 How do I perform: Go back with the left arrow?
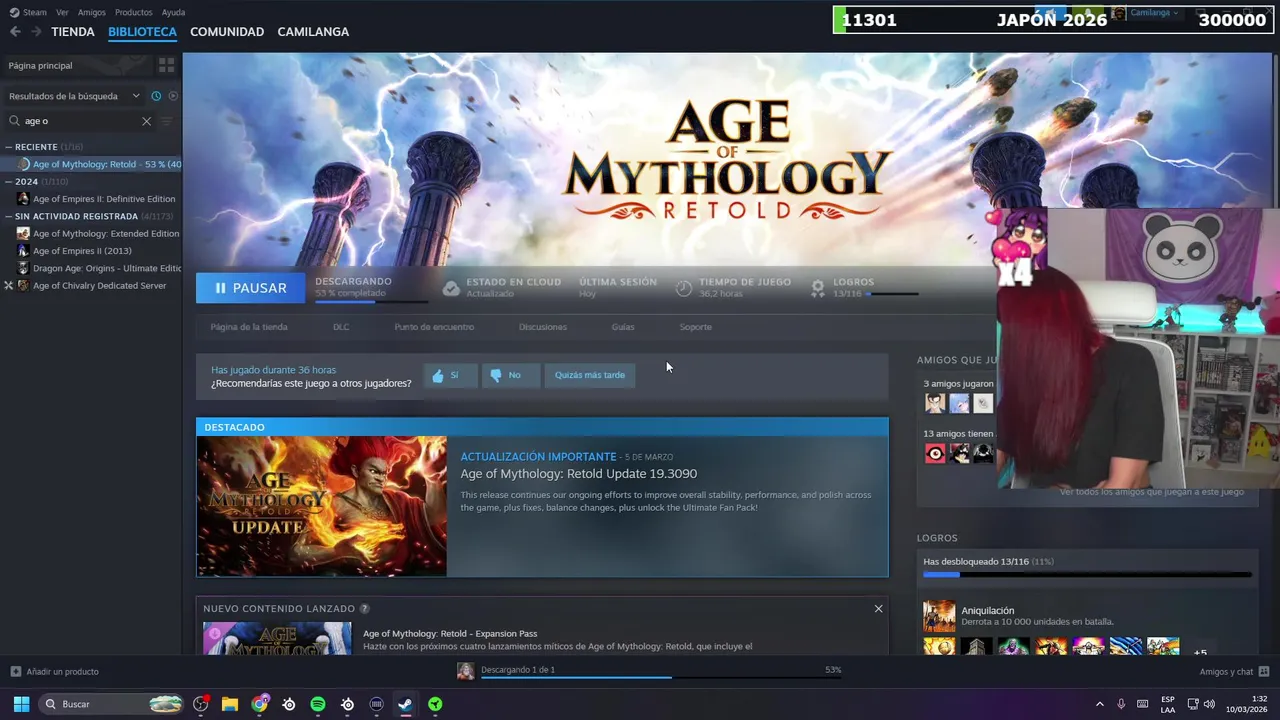click(x=15, y=32)
